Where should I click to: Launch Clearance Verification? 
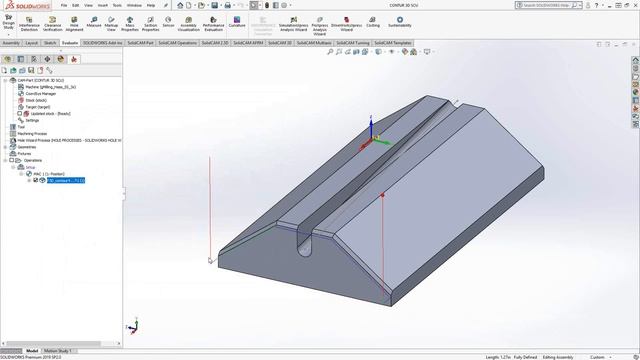coord(53,24)
